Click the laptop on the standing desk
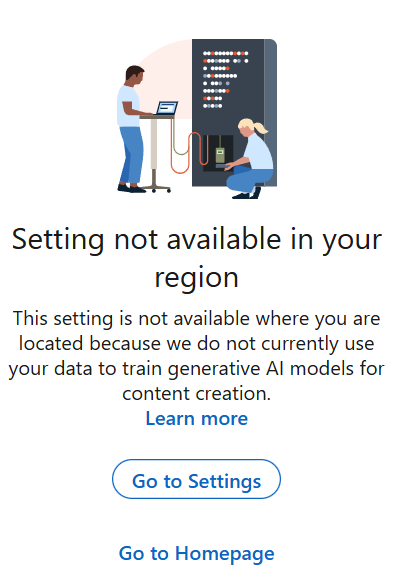Viewport: 400px width, 586px height. tap(166, 108)
